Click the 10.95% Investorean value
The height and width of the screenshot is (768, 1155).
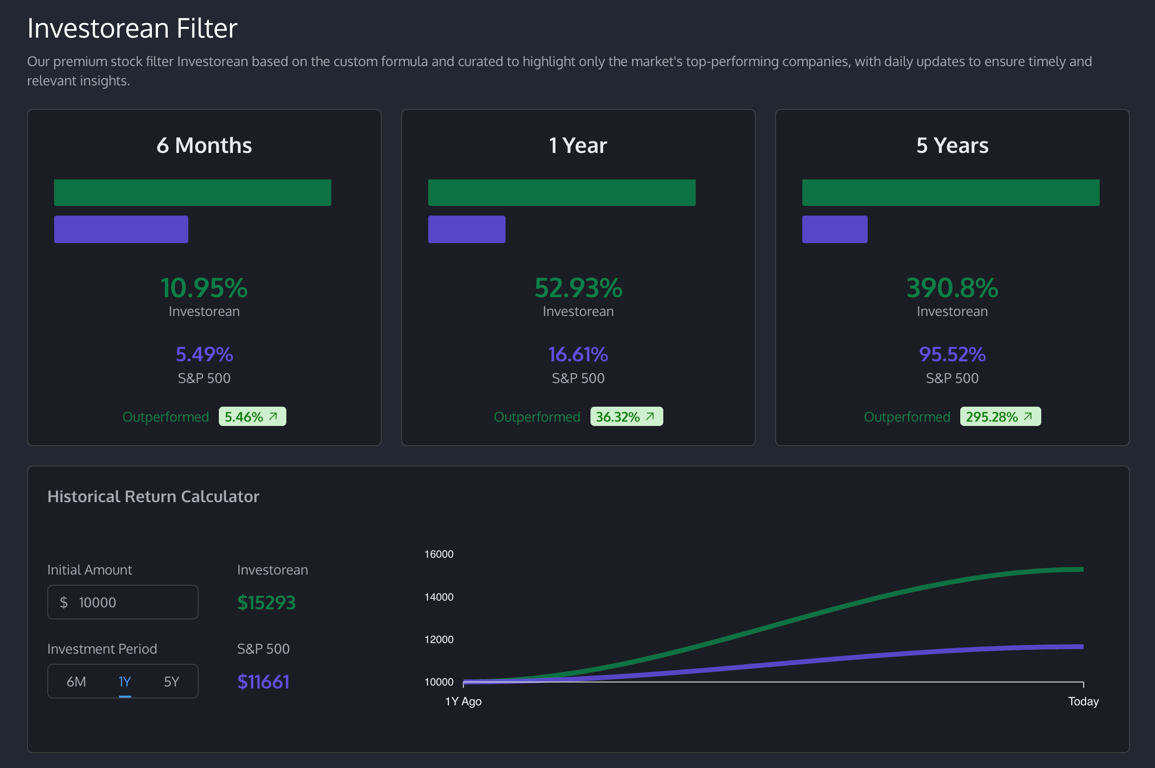204,287
